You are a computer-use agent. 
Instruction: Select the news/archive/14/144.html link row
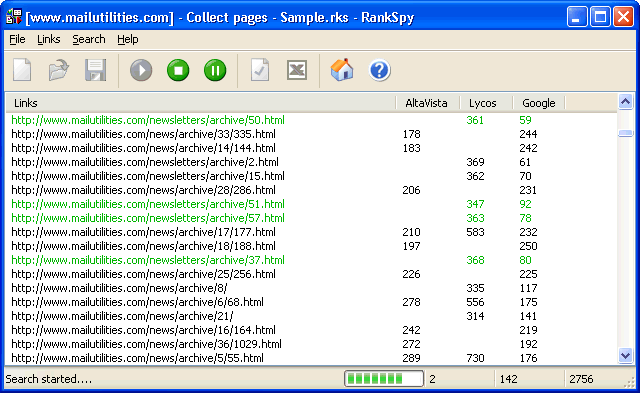tap(311, 148)
